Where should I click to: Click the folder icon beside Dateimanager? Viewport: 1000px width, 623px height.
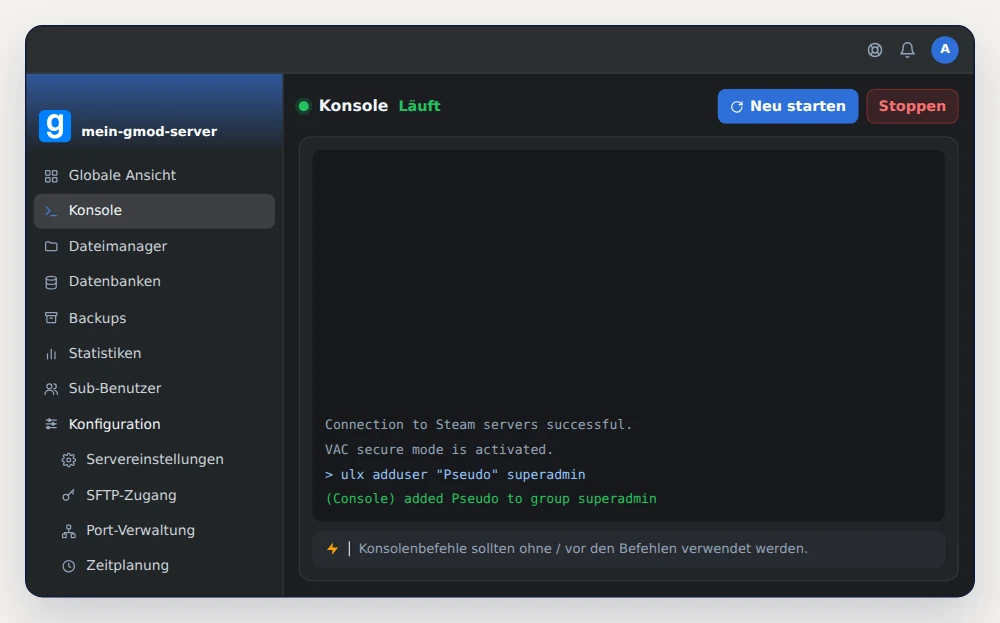pyautogui.click(x=51, y=247)
